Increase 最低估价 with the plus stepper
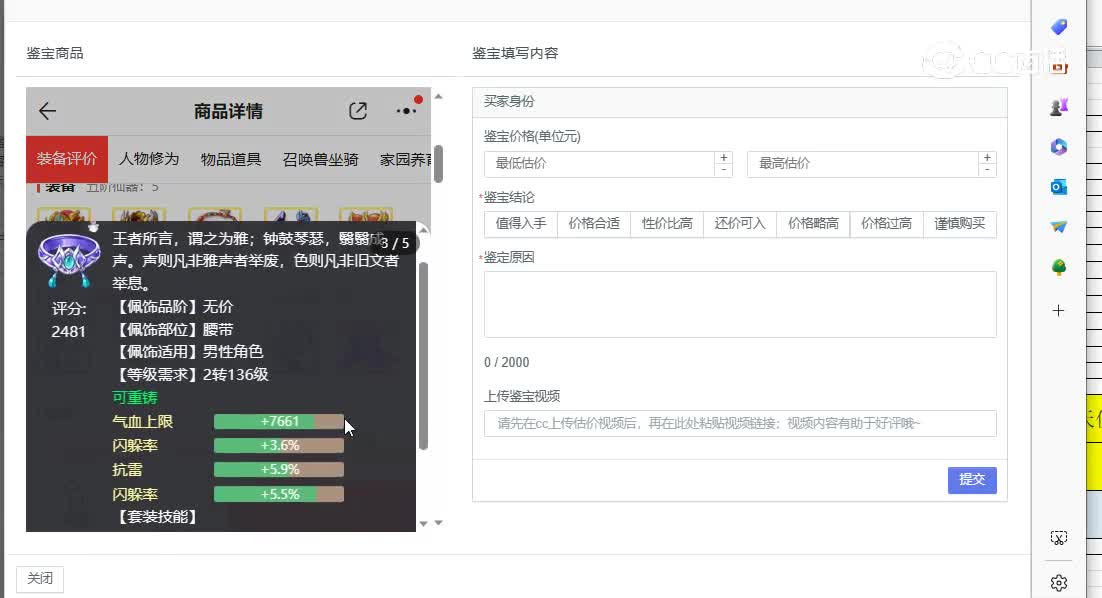Image resolution: width=1102 pixels, height=598 pixels. click(724, 157)
